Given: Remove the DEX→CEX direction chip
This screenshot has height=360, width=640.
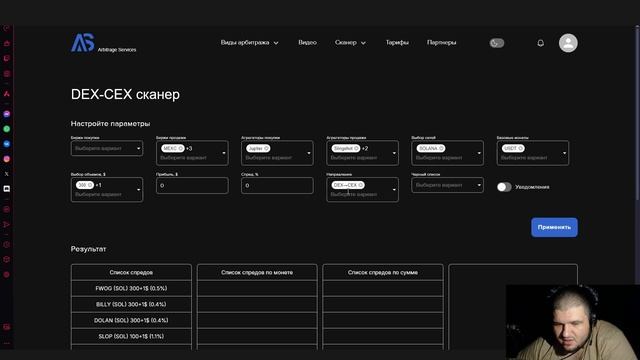Looking at the screenshot, I should 360,185.
